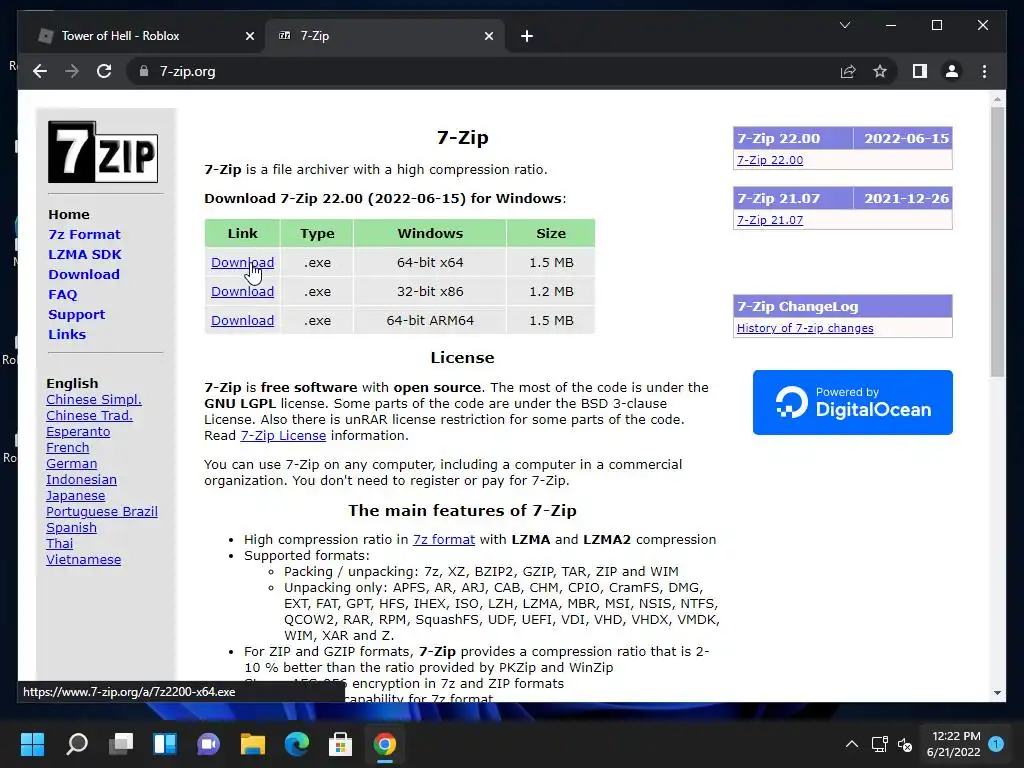The image size is (1024, 768).
Task: Click the browser forward arrow
Action: coord(72,71)
